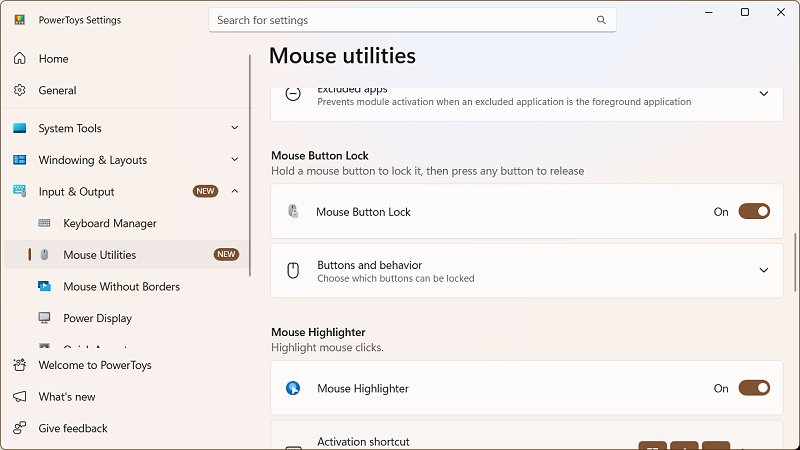Screen dimensions: 800x450
Task: Click the Mouse Utilities sidebar mouse icon
Action: click(x=44, y=255)
